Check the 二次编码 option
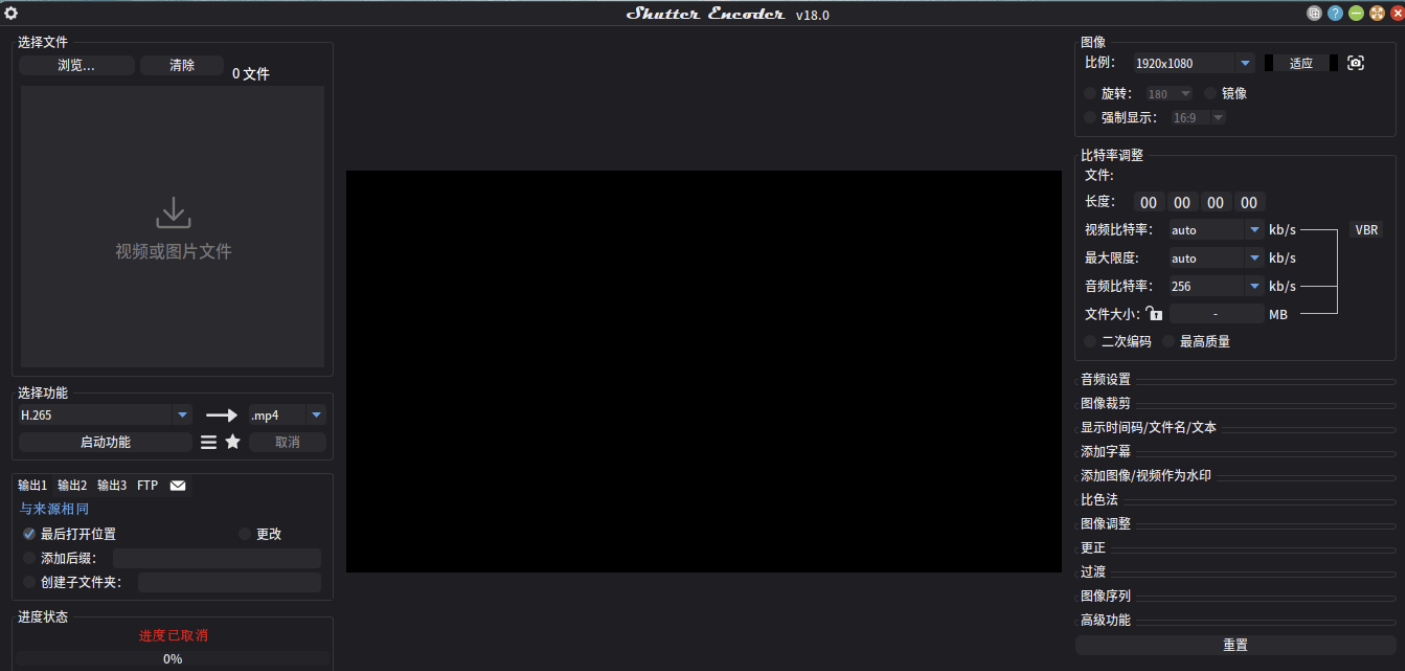Screen dimensions: 1405x671 [1089, 341]
